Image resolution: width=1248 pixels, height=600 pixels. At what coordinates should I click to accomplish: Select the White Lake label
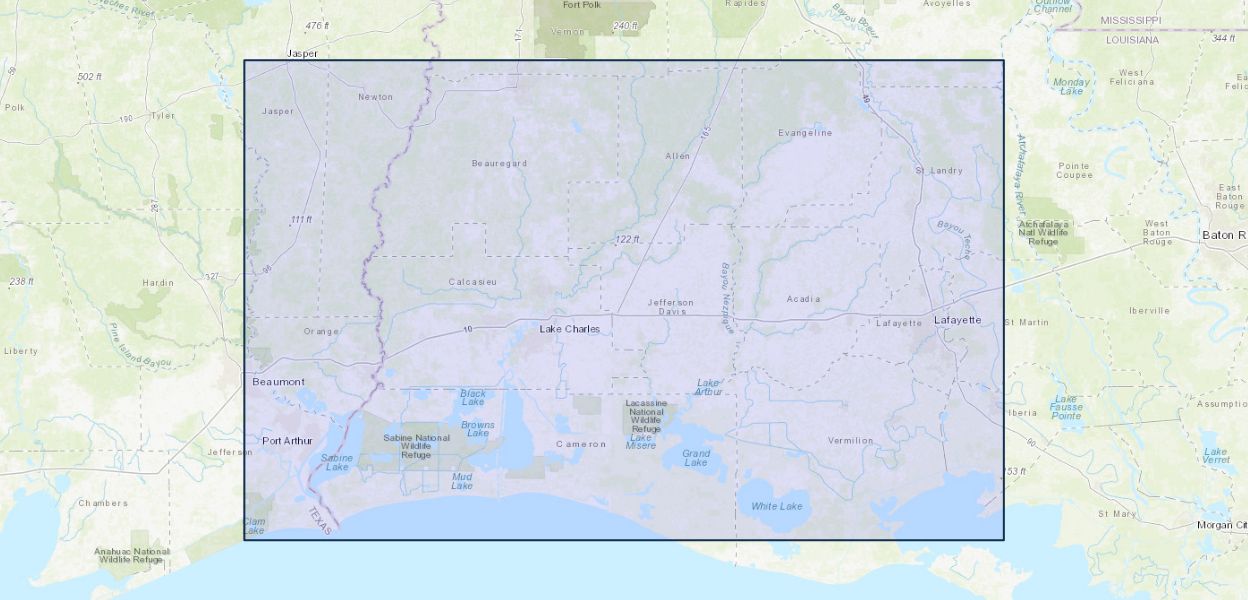point(776,506)
